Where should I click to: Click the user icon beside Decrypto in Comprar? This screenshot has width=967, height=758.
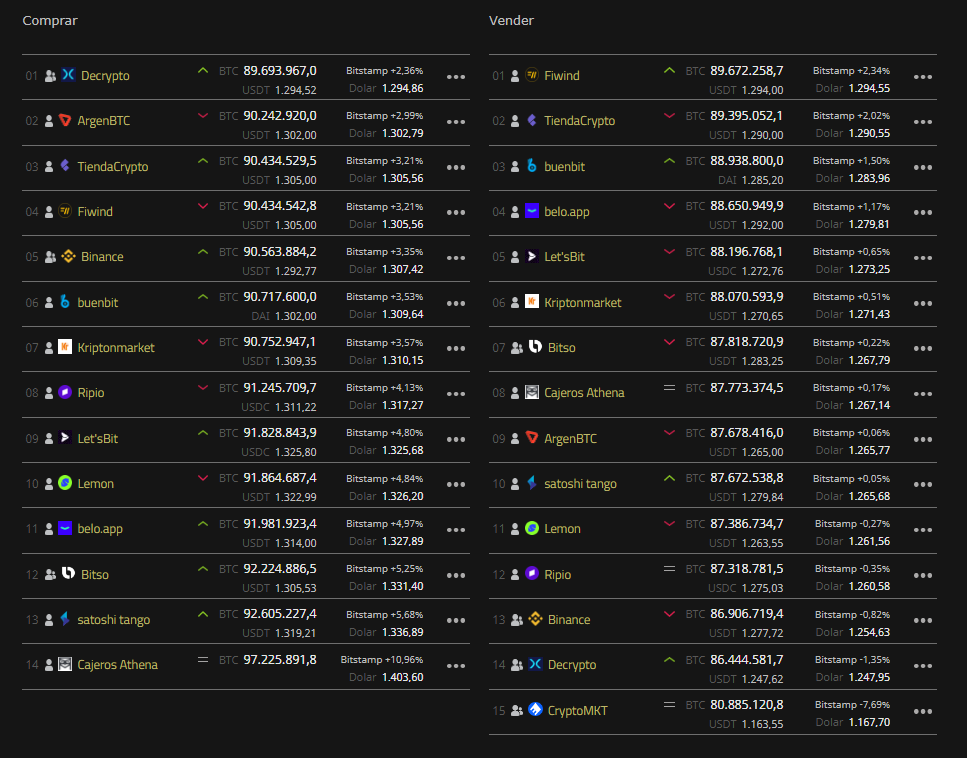pyautogui.click(x=51, y=76)
